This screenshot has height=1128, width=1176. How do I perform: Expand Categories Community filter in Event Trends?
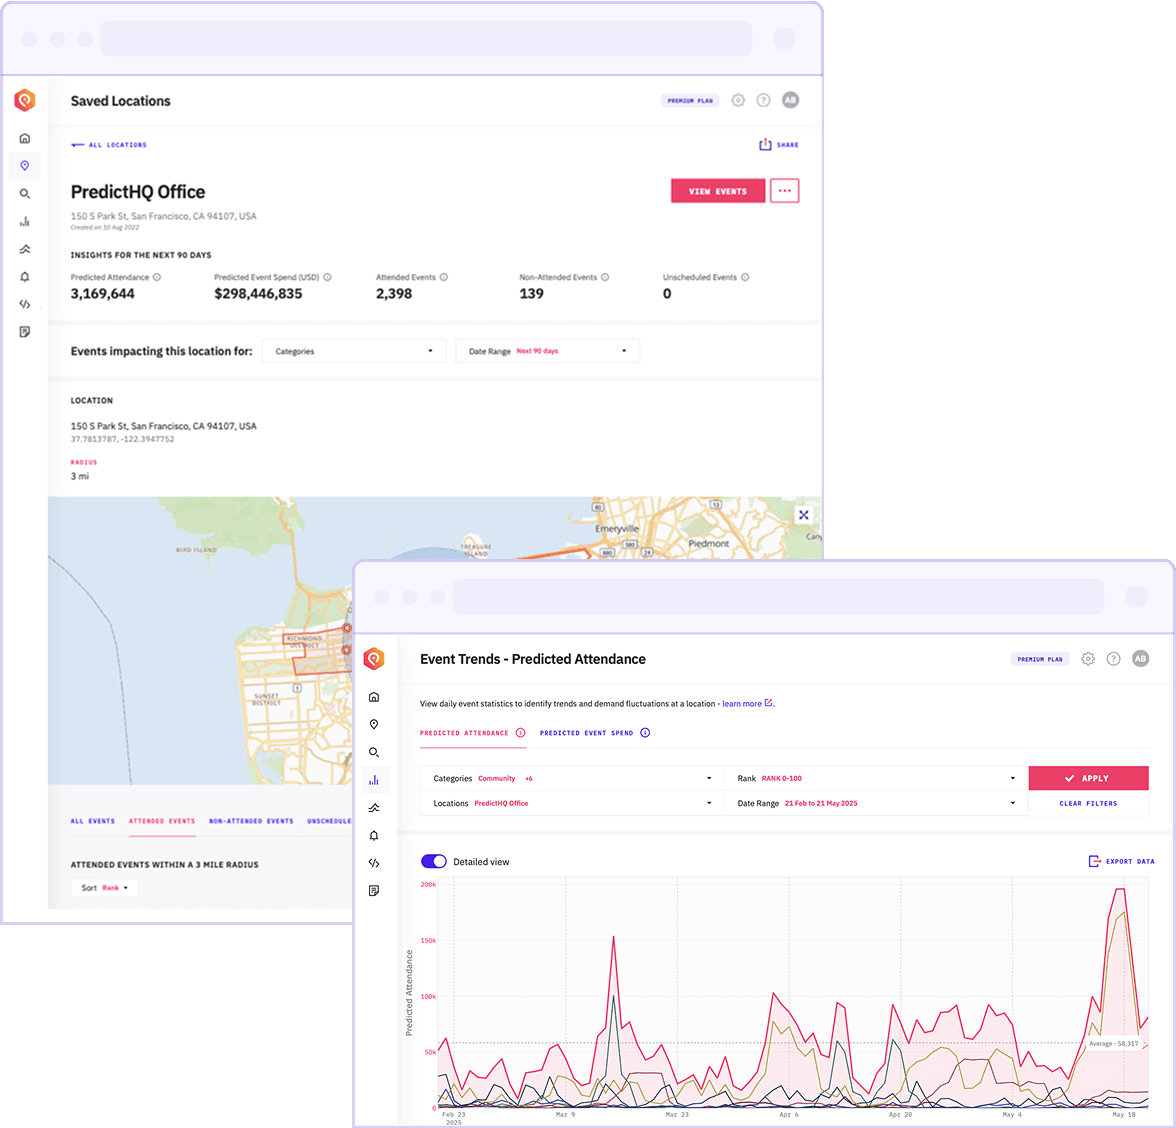pos(572,778)
